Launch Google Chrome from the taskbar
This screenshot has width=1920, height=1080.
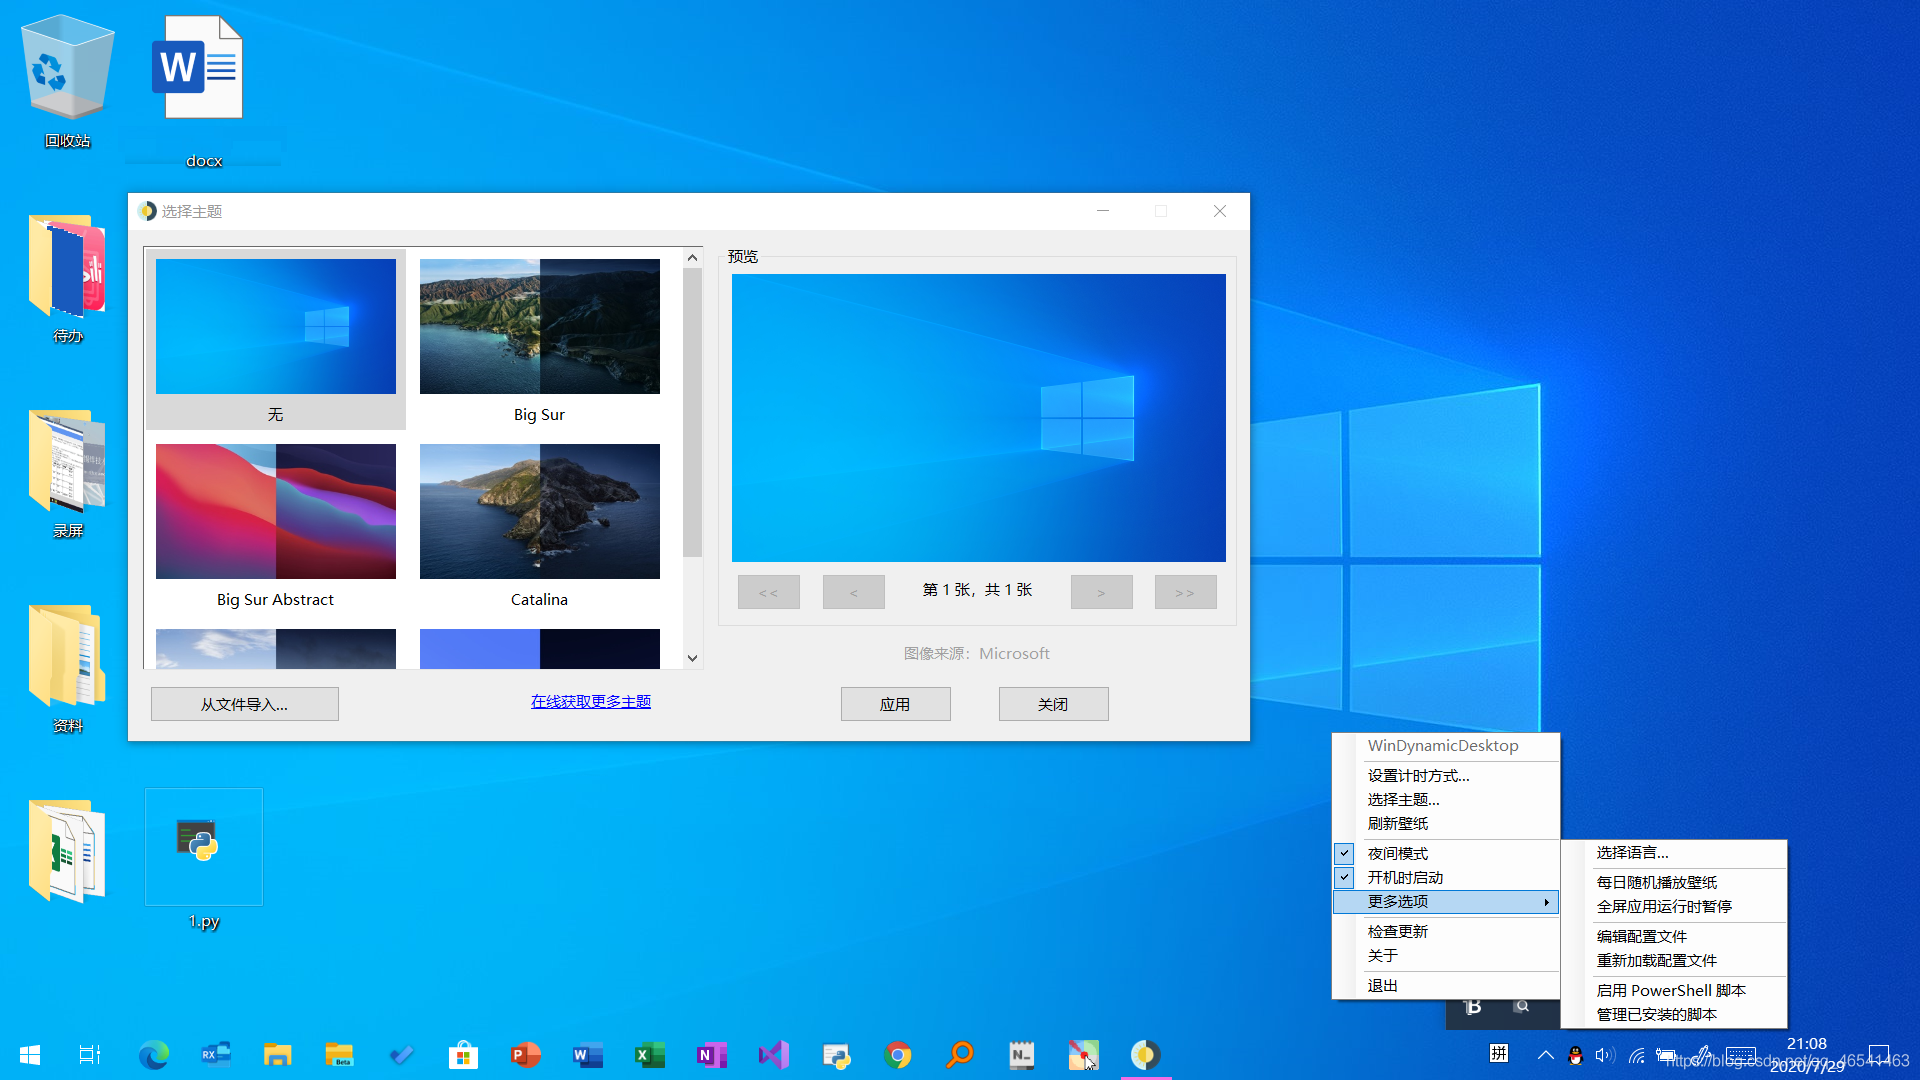click(x=898, y=1054)
